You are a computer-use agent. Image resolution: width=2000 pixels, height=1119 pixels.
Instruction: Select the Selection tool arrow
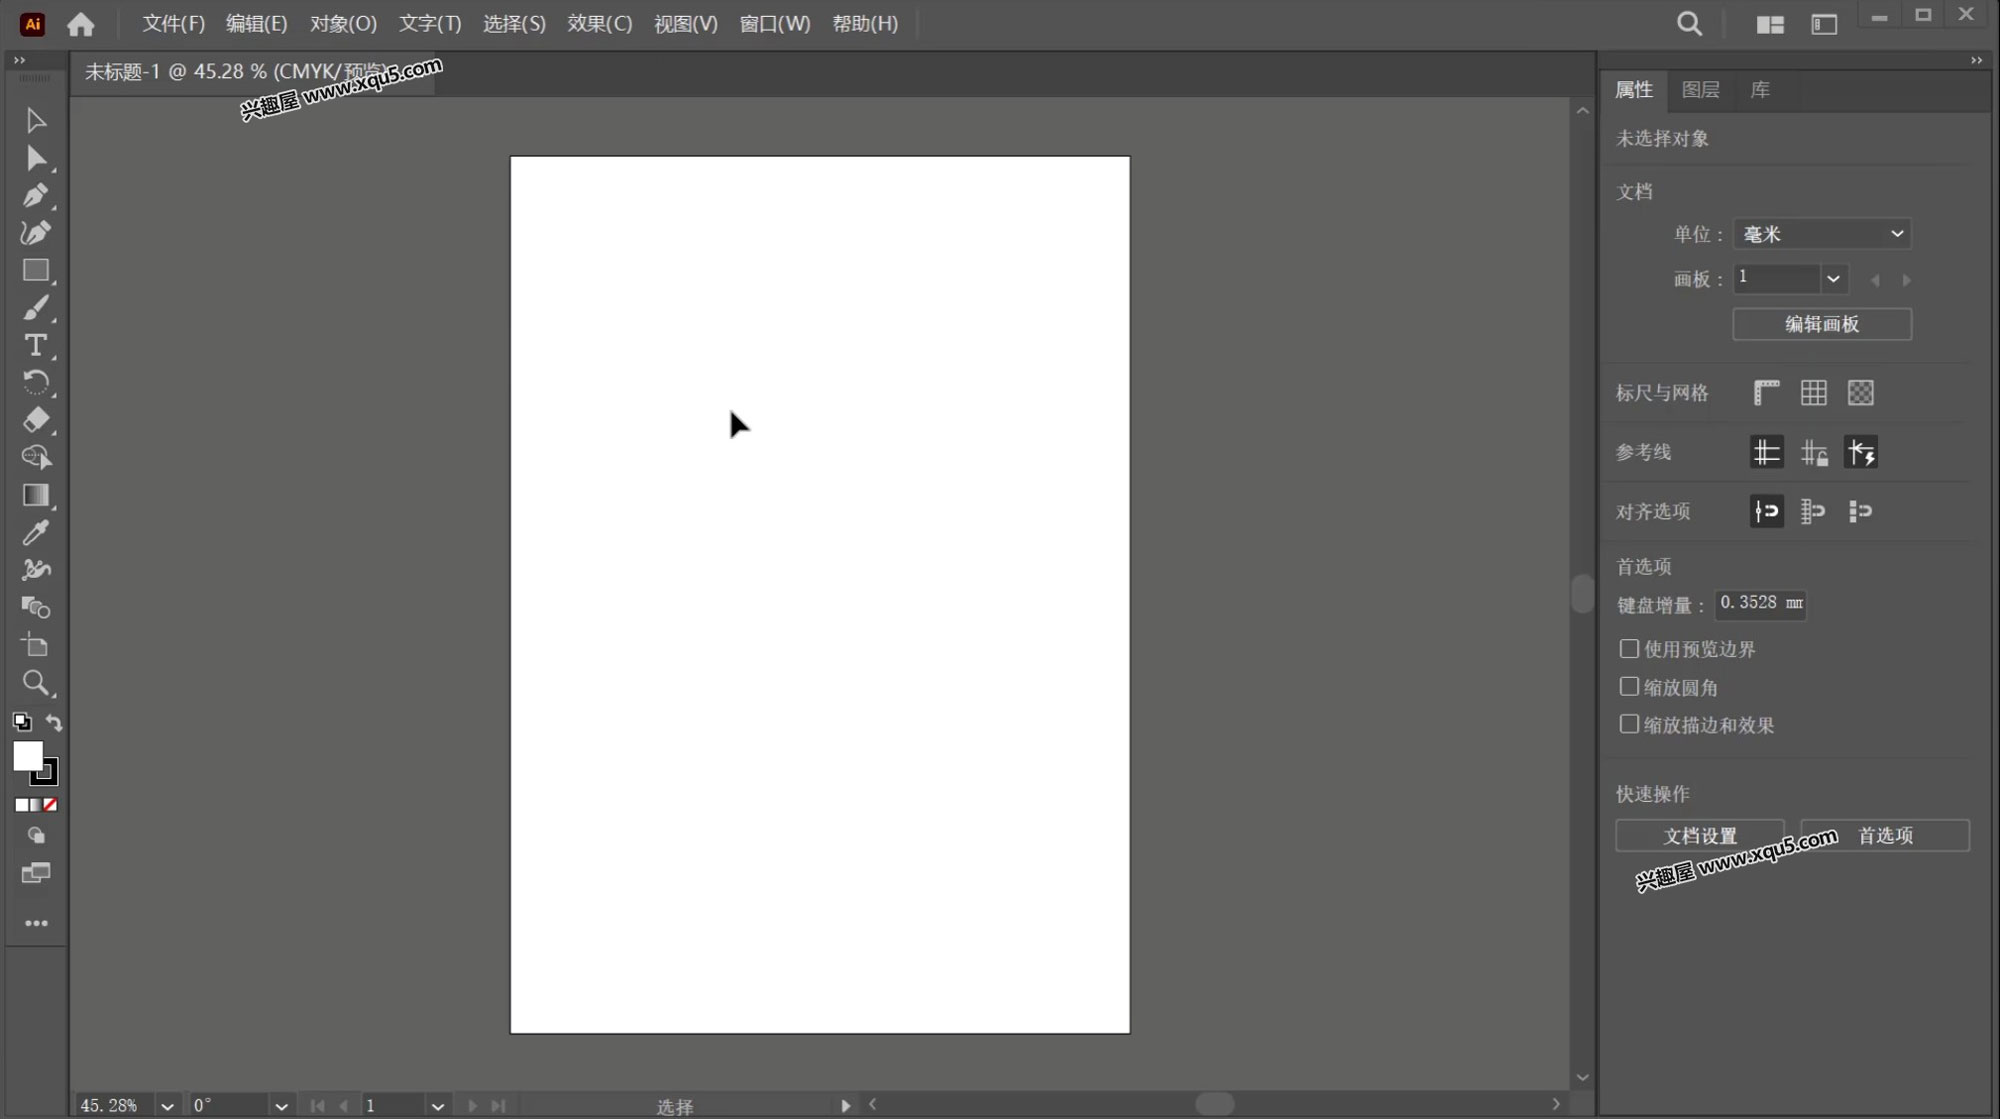pos(36,121)
